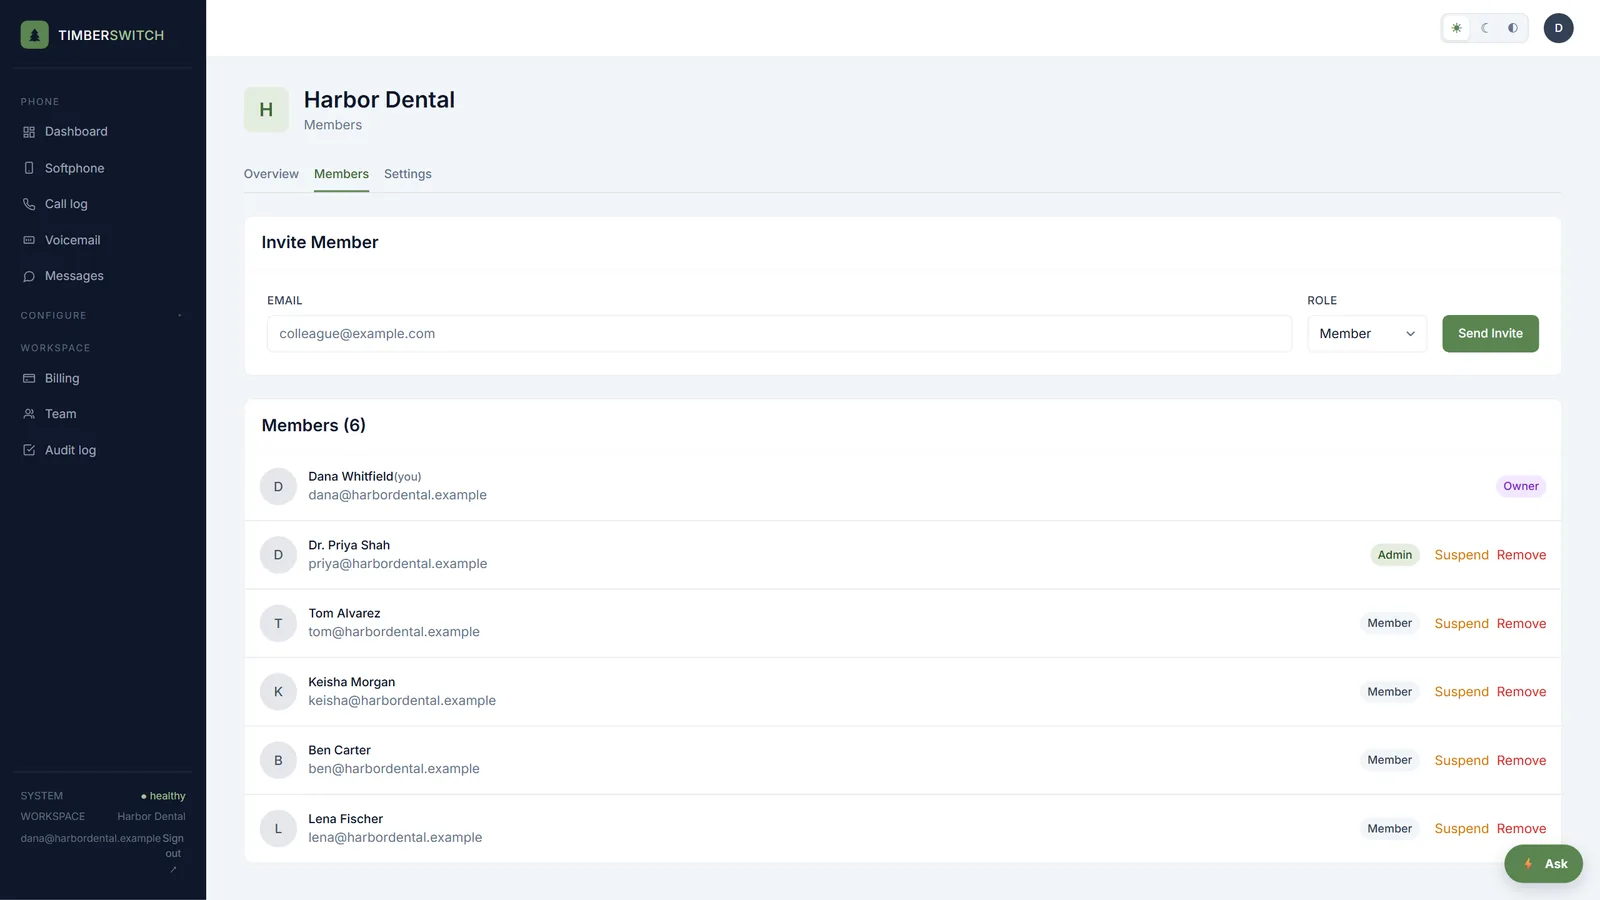Select the Members tab
Screen dimensions: 1600x900
pos(341,174)
